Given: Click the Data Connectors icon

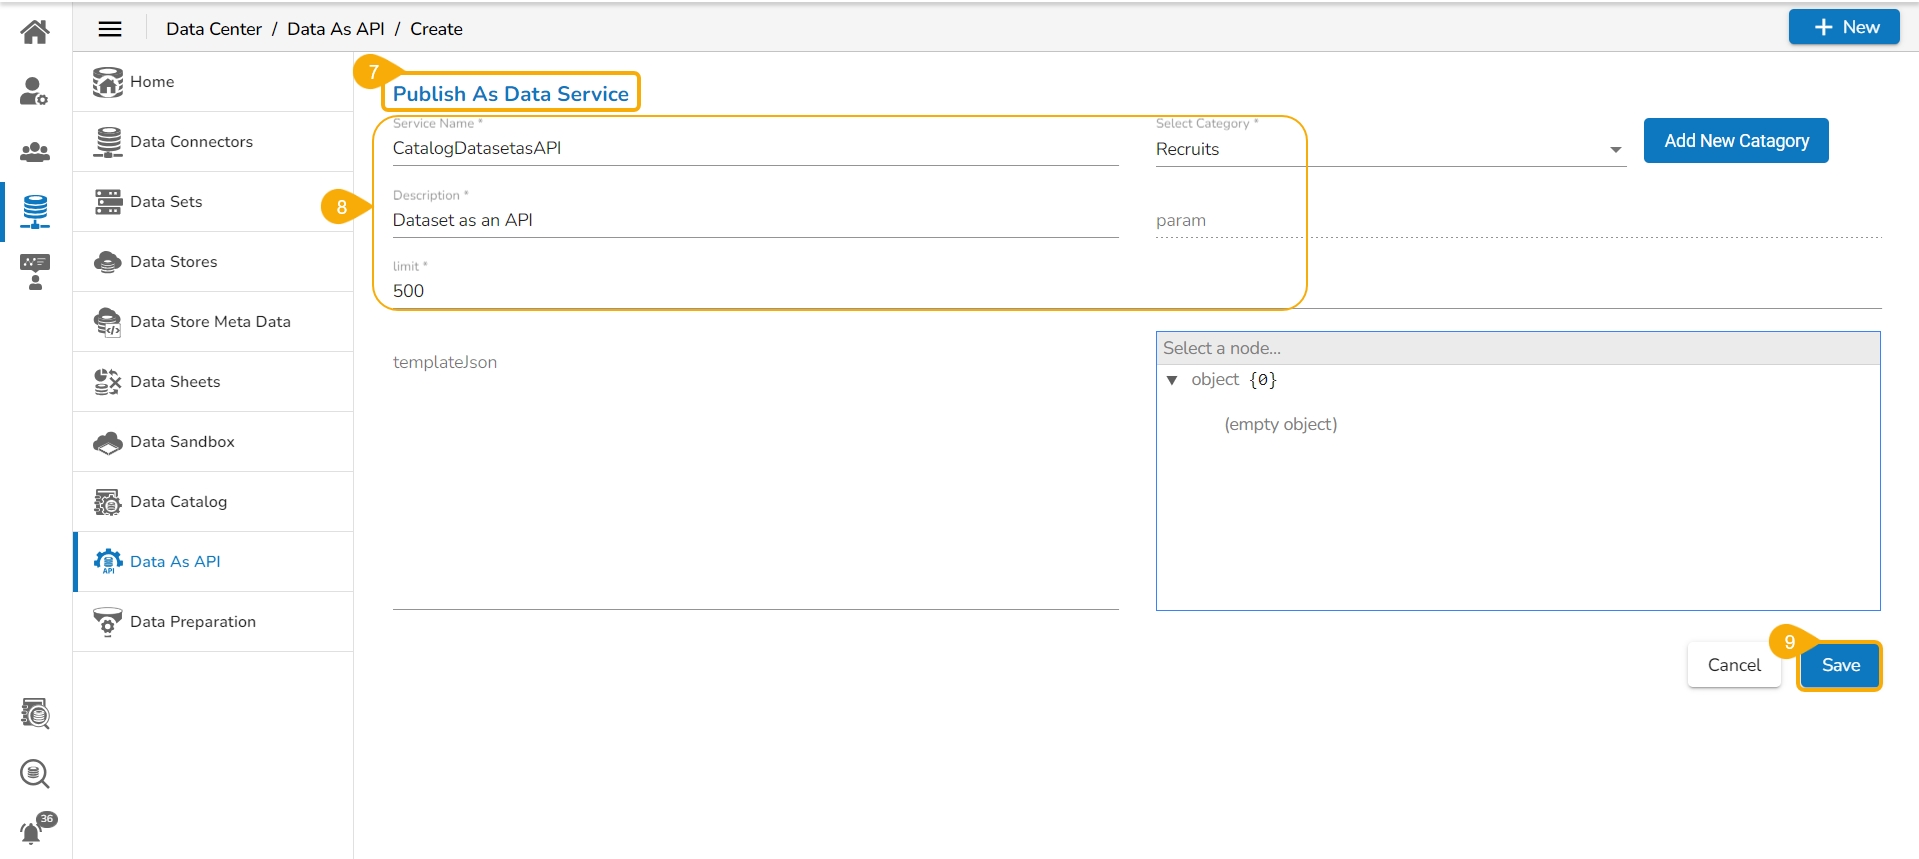Looking at the screenshot, I should pos(108,142).
